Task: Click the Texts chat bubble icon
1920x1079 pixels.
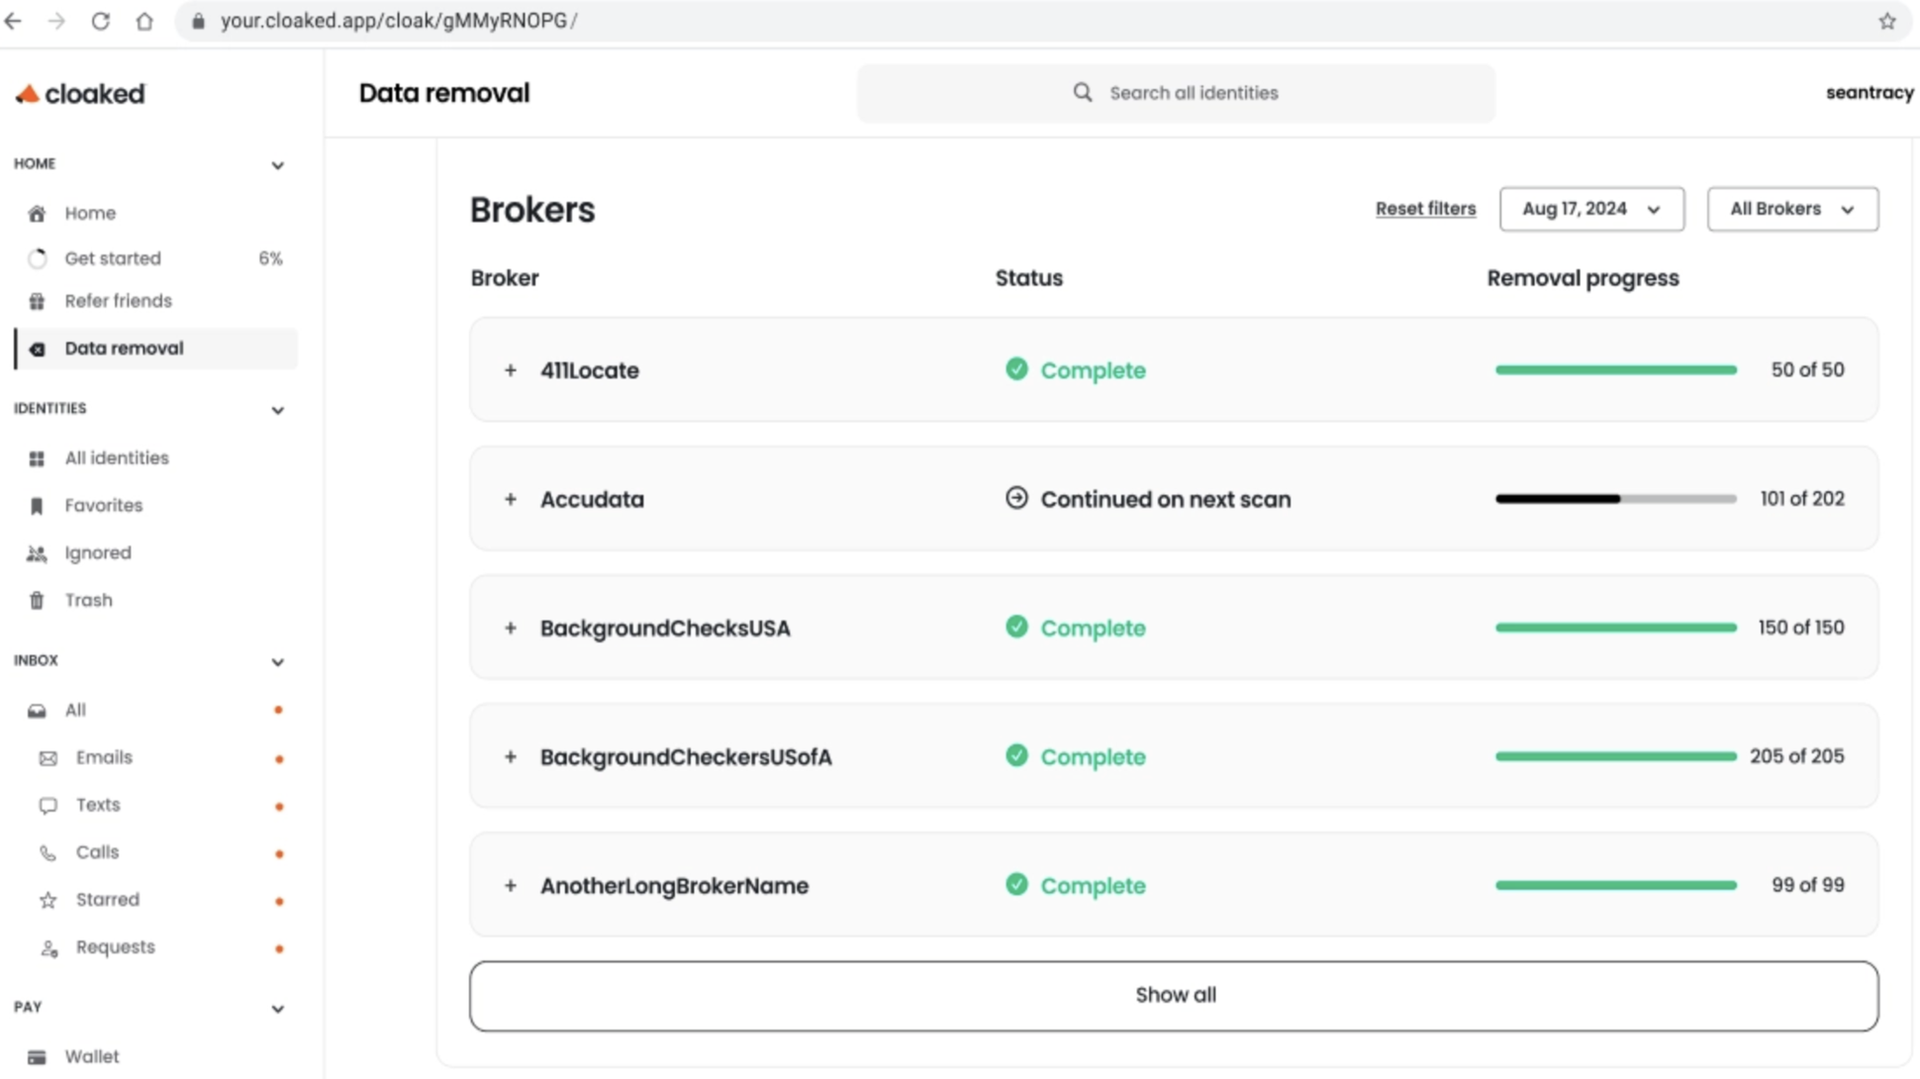Action: coord(48,806)
